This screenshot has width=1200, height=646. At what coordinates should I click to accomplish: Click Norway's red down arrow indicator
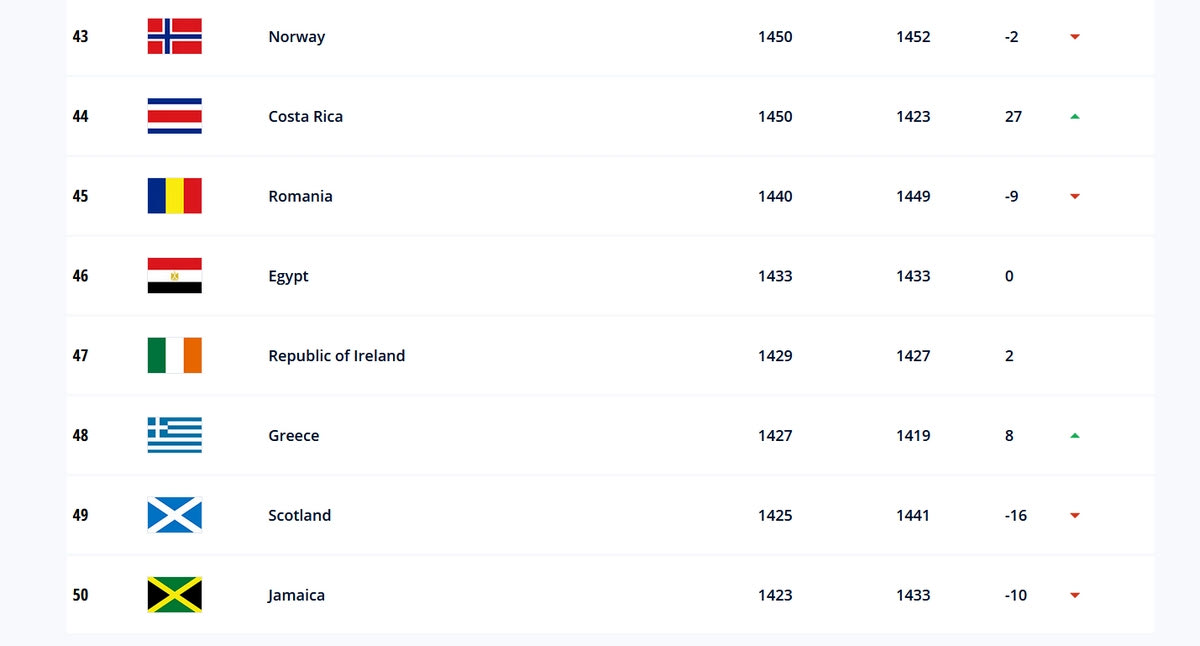click(1075, 37)
